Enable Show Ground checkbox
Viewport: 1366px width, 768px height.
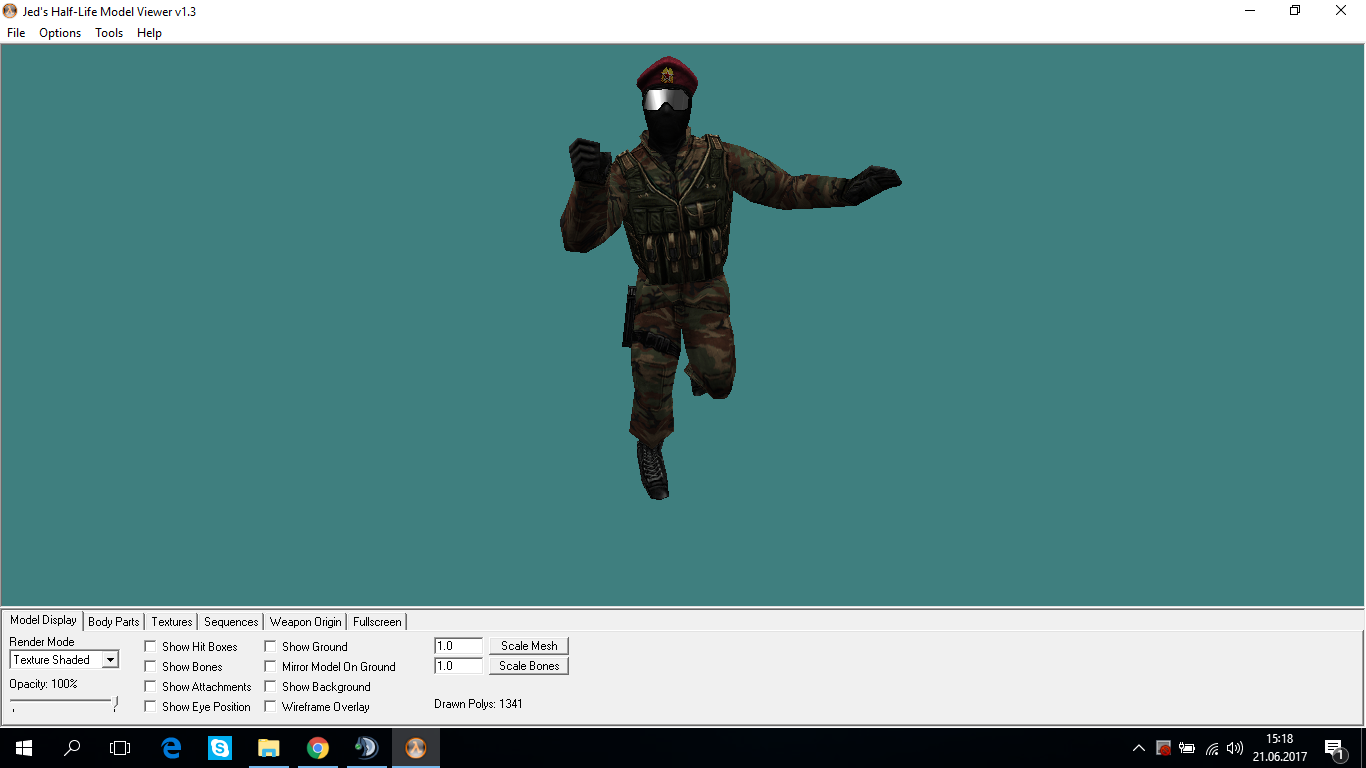point(270,647)
